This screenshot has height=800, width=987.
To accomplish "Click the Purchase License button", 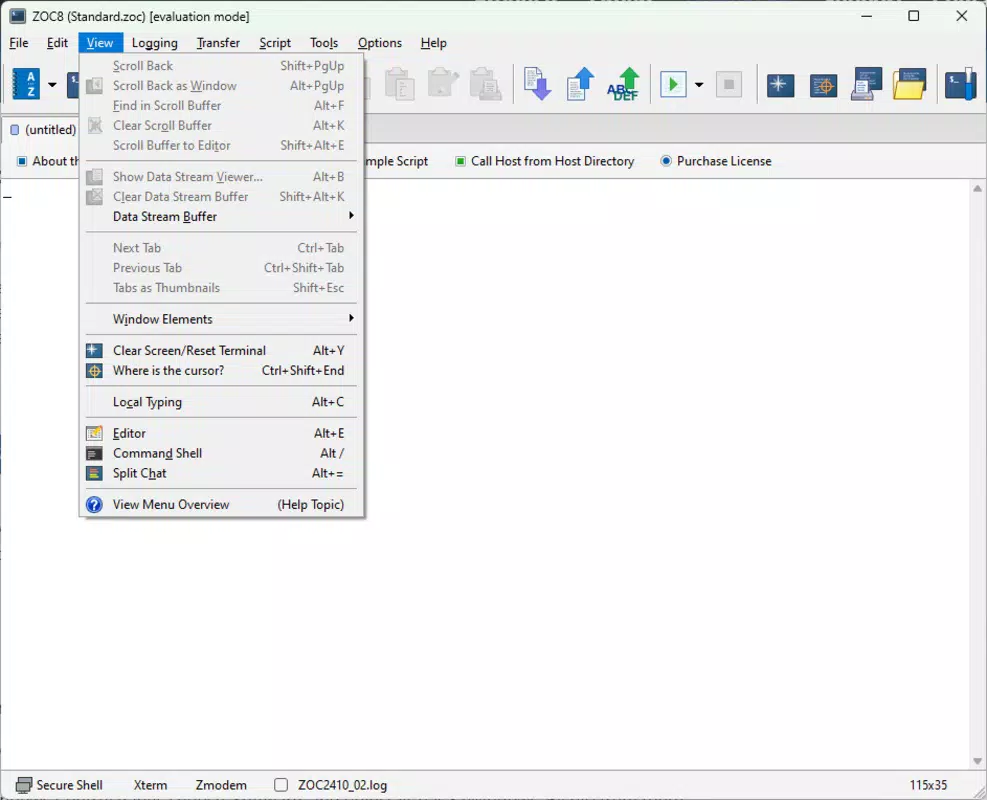I will click(716, 161).
